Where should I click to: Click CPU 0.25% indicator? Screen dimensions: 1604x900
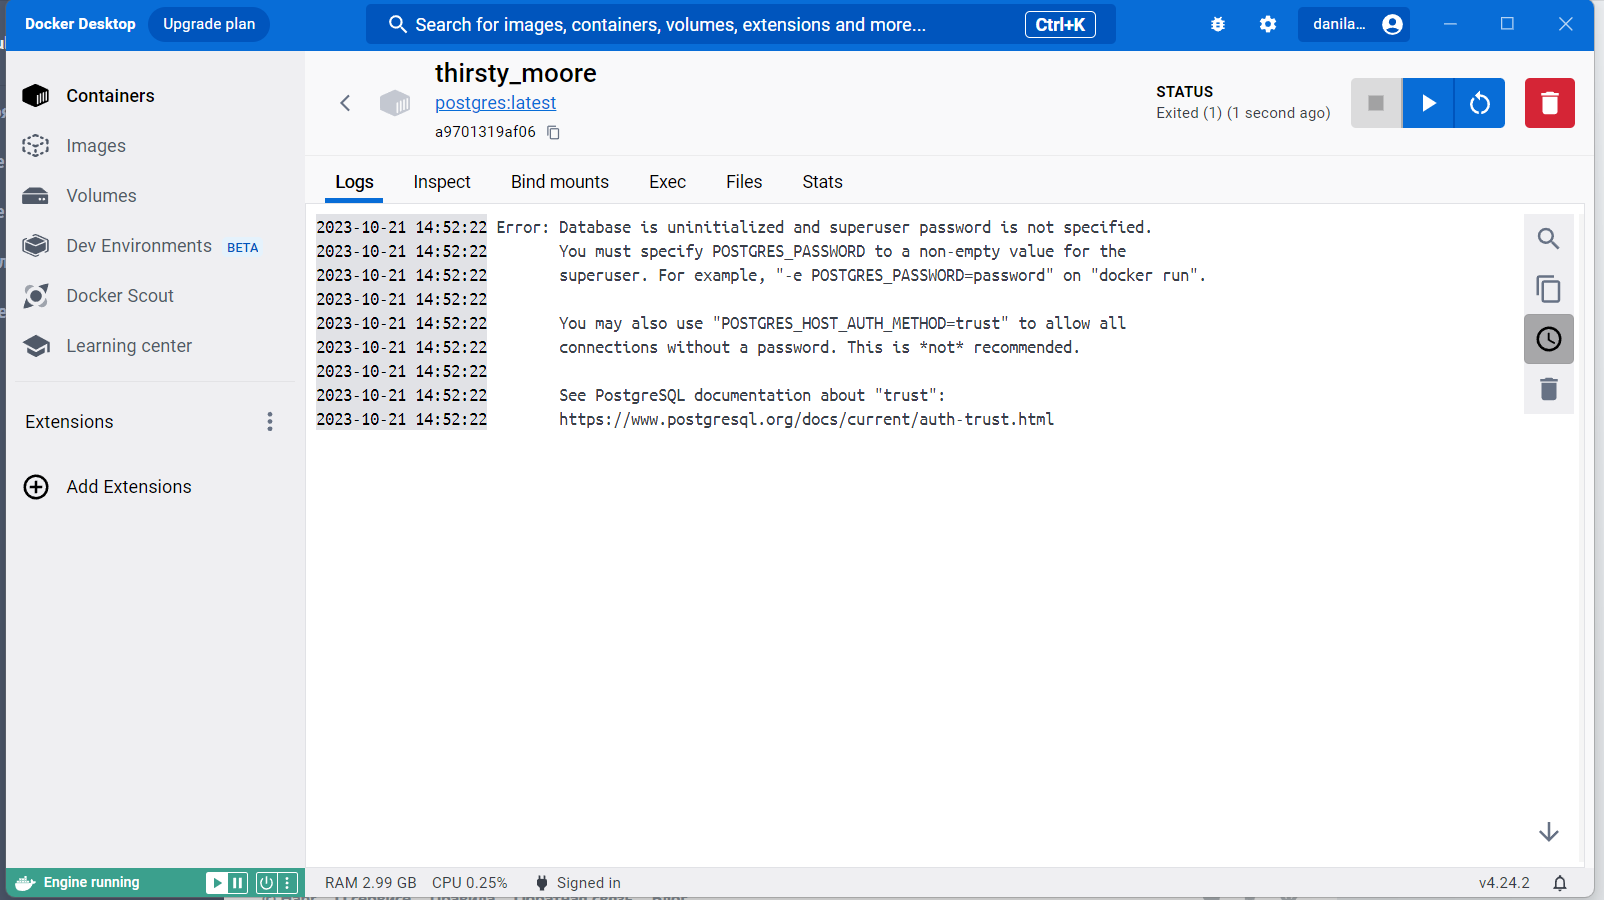(x=469, y=883)
